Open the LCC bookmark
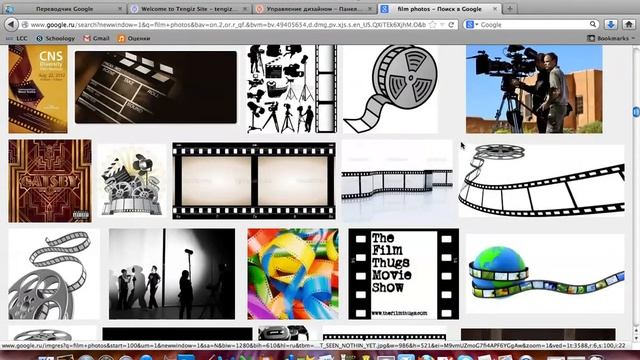Screen dimensions: 640x360 [x=17, y=38]
